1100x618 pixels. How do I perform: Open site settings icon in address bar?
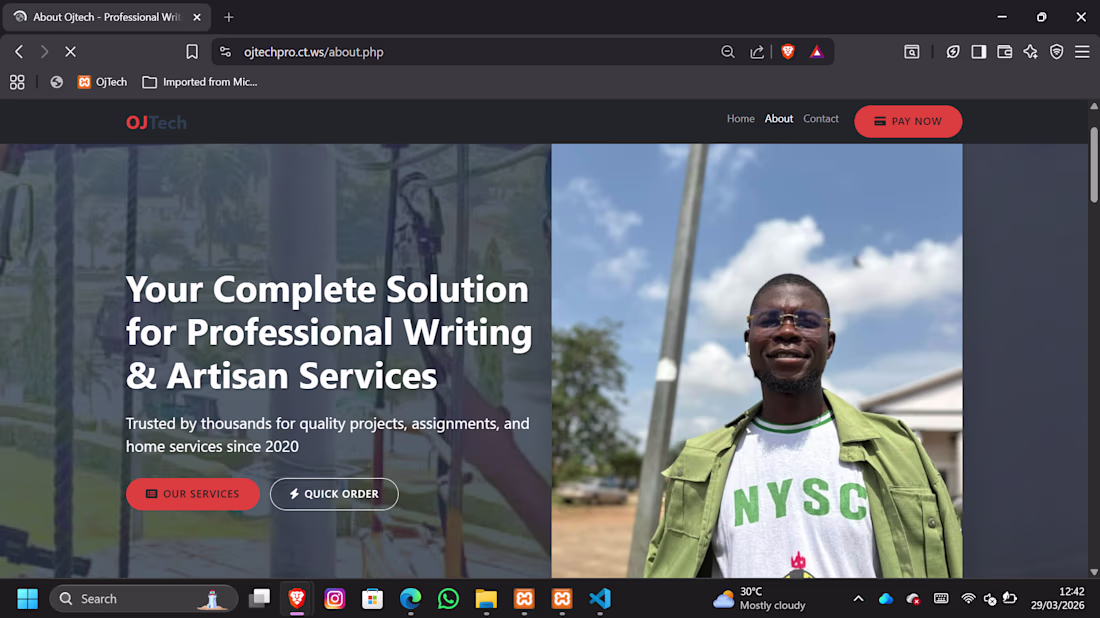coord(225,52)
